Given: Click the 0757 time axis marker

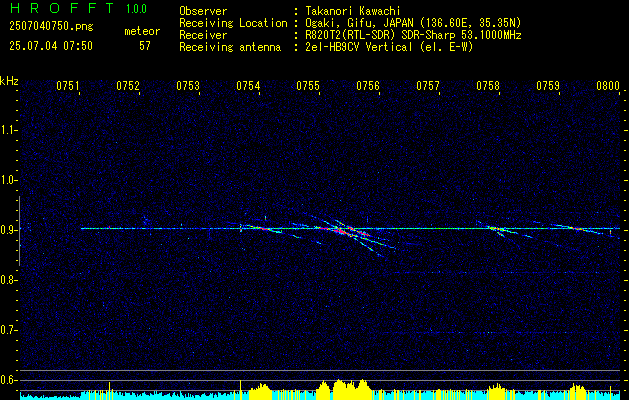Looking at the screenshot, I should (x=428, y=86).
